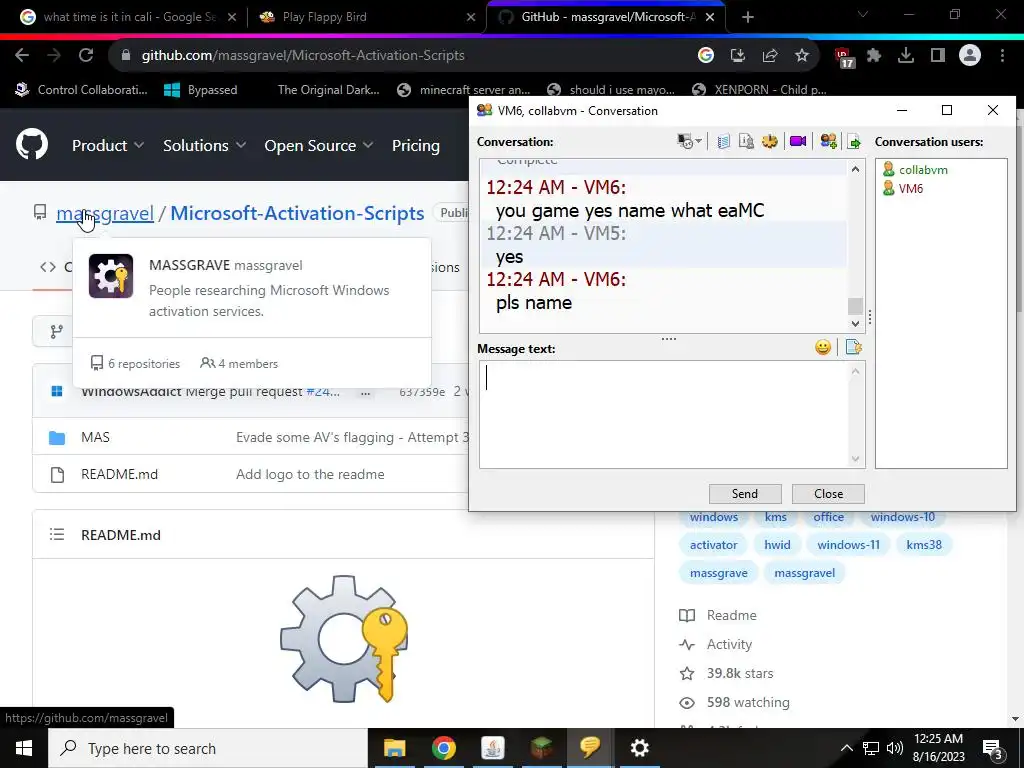Open MAS folder in file list
The image size is (1024, 768).
click(95, 437)
